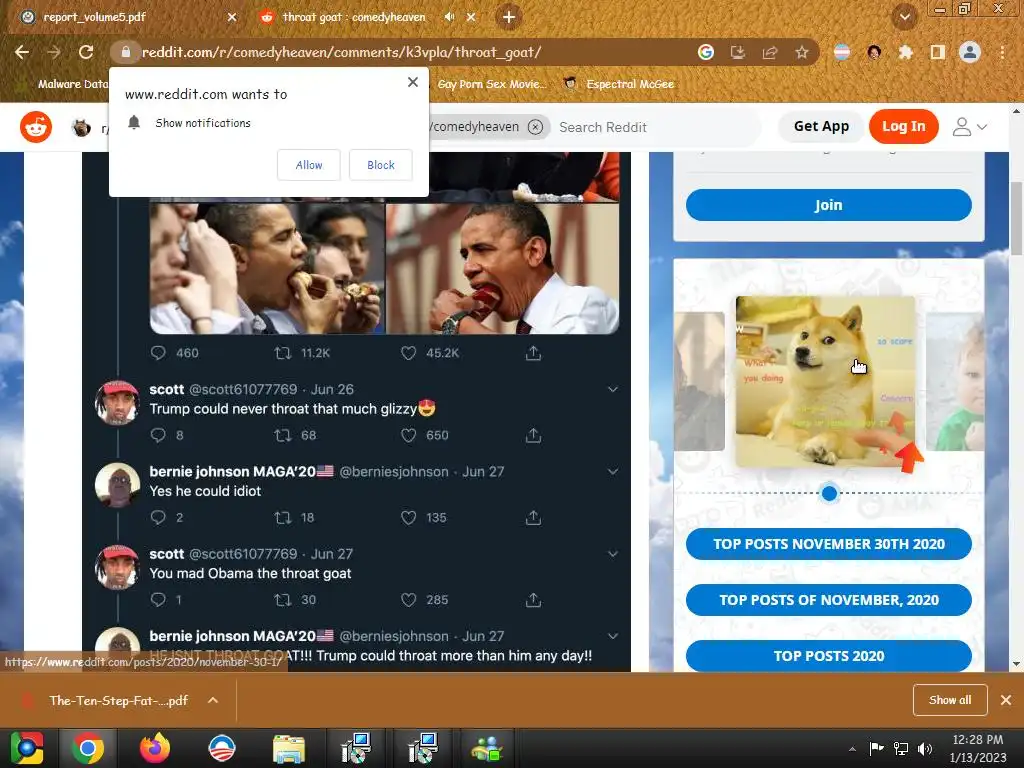Open the extensions puzzle piece icon
The image size is (1024, 768).
coord(905,52)
